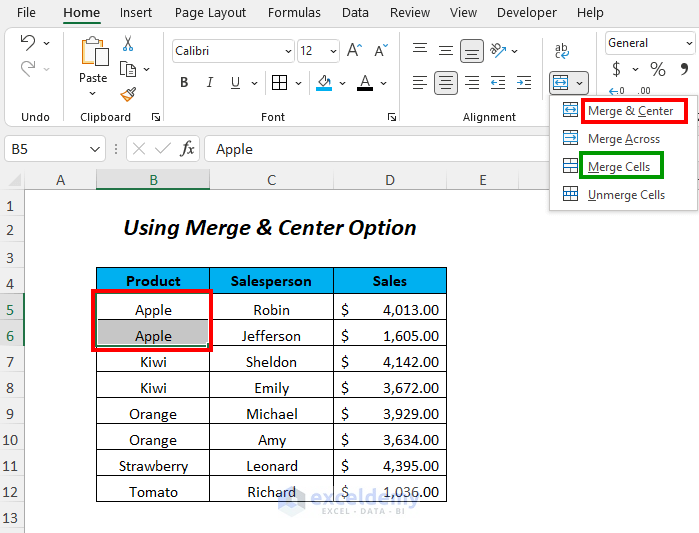Switch to the Page Layout tab
The width and height of the screenshot is (699, 533).
pos(210,13)
